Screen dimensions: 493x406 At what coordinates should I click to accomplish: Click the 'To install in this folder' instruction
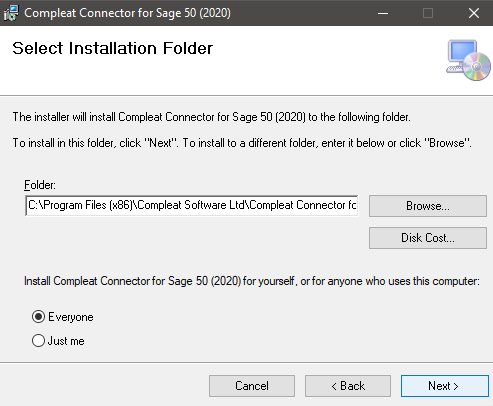(x=242, y=143)
